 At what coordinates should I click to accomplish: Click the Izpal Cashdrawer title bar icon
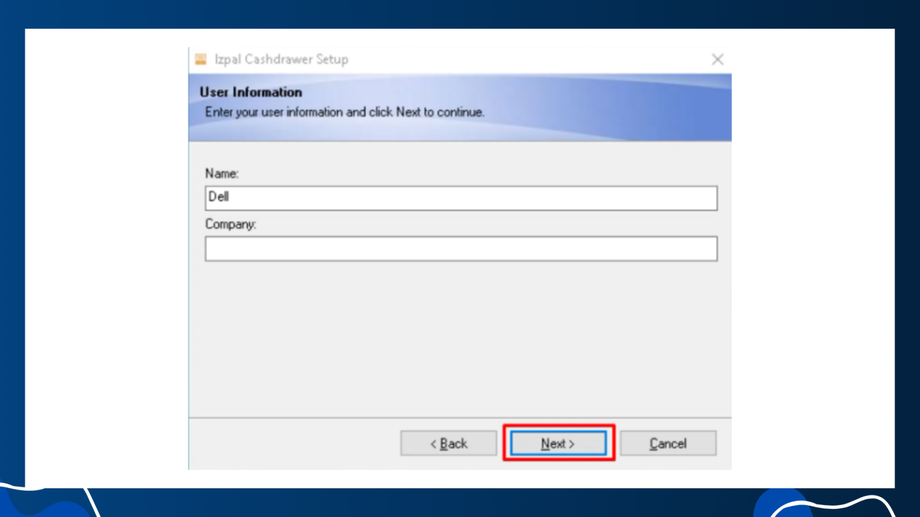[x=201, y=59]
